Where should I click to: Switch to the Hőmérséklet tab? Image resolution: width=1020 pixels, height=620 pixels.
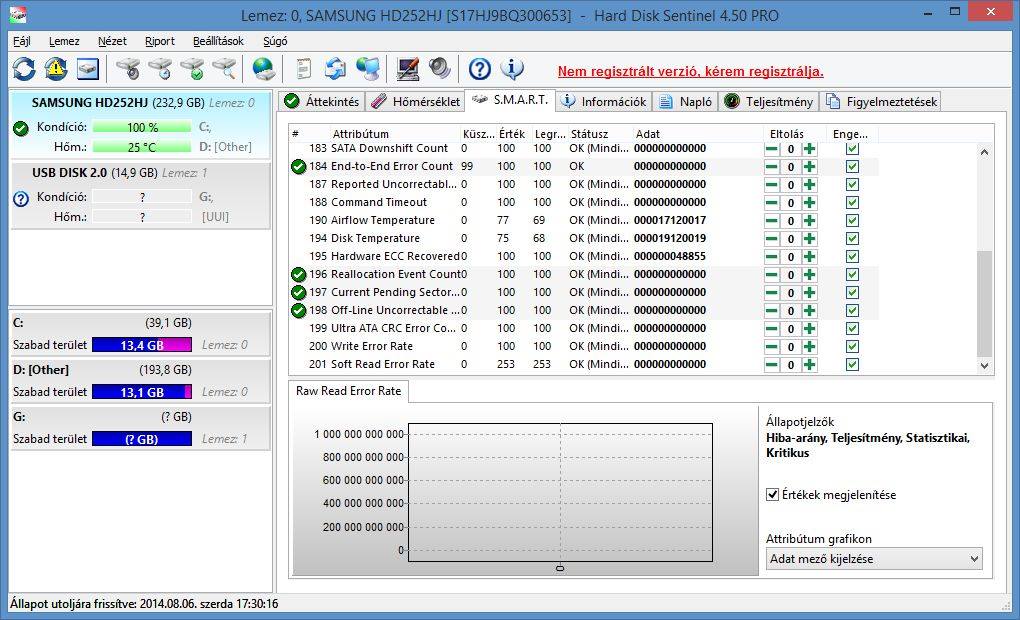(x=416, y=101)
